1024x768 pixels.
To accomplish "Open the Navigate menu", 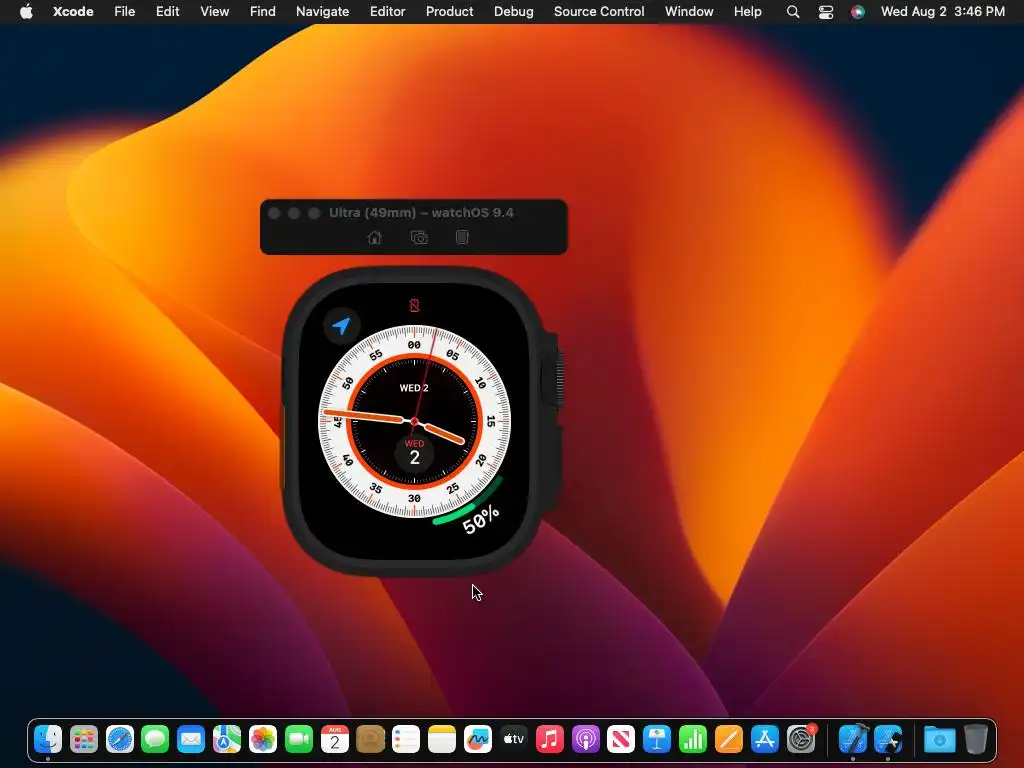I will click(323, 12).
